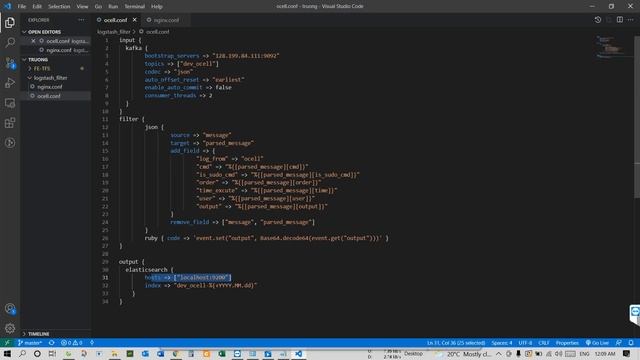Viewport: 640px width, 360px height.
Task: Open the Go menu
Action: pyautogui.click(x=98, y=7)
